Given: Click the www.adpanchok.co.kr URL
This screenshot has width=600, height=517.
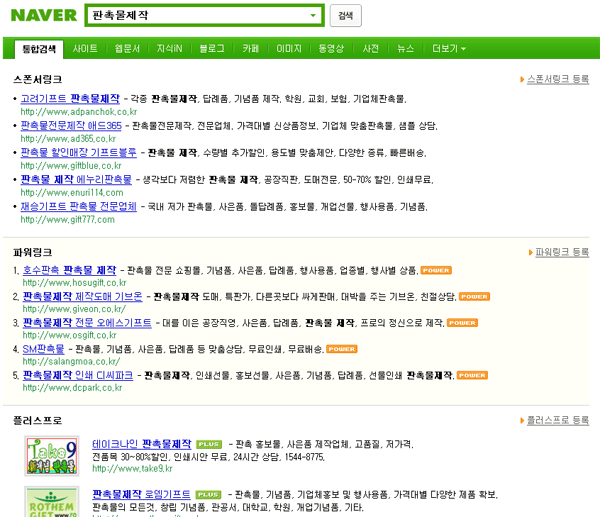Looking at the screenshot, I should click(x=78, y=112).
